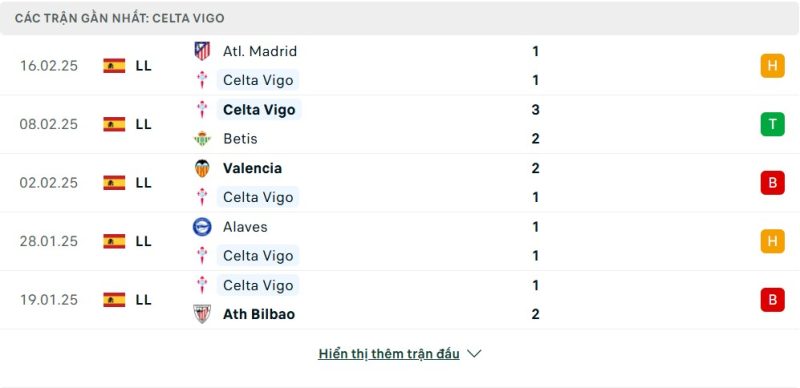800x388 pixels.
Task: Open the Valencia team name
Action: [252, 168]
